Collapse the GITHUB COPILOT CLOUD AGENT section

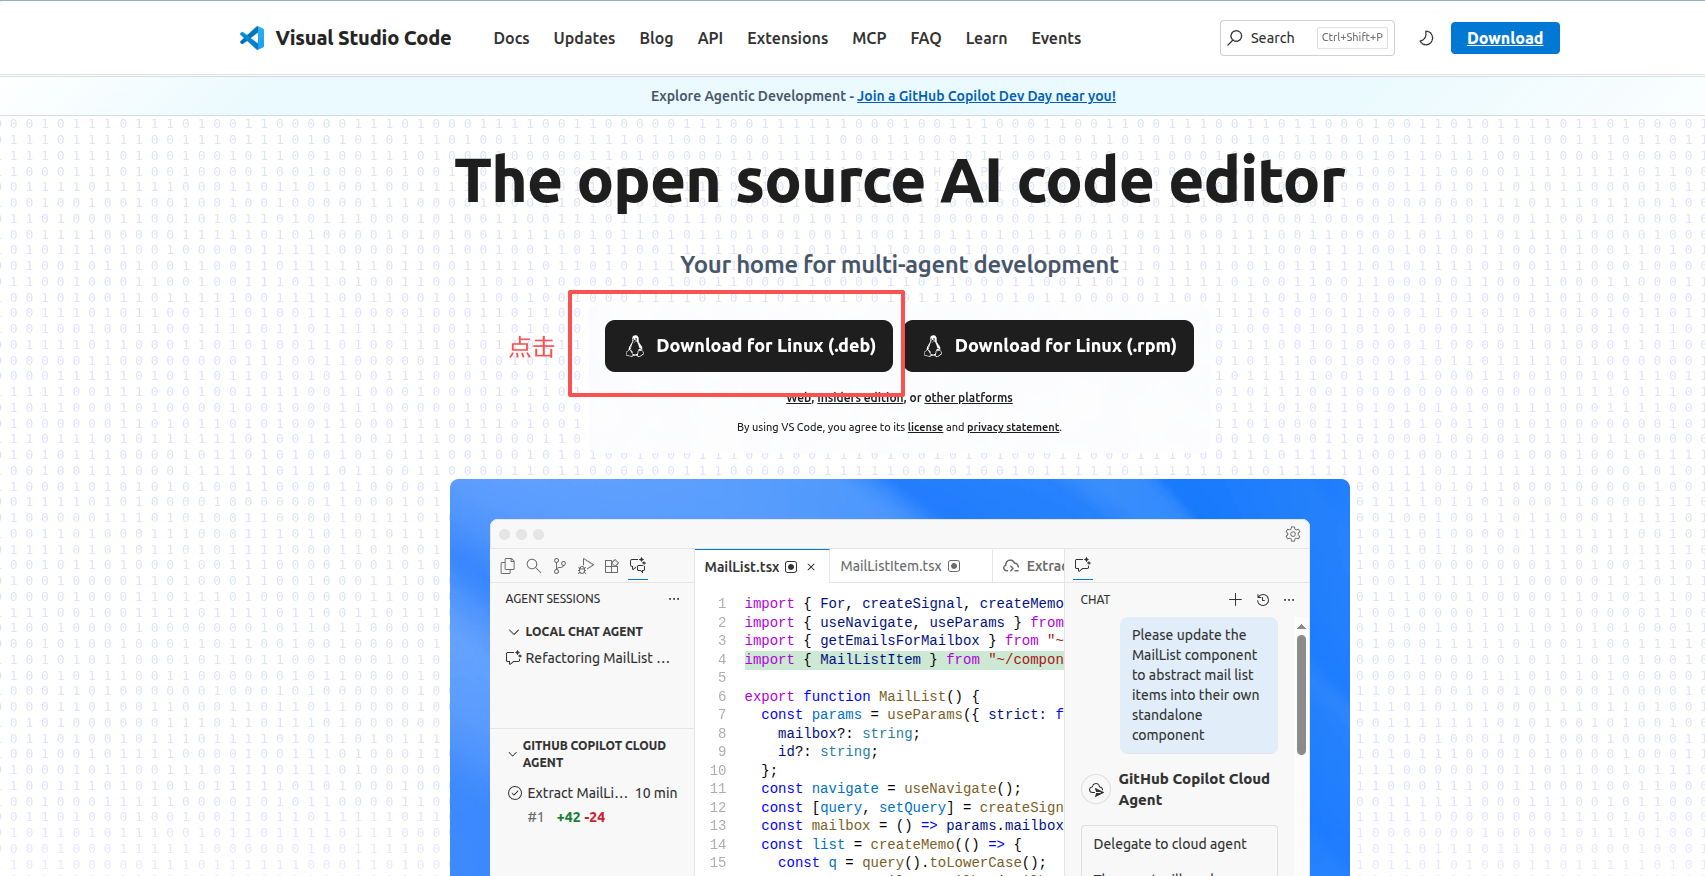[x=513, y=753]
